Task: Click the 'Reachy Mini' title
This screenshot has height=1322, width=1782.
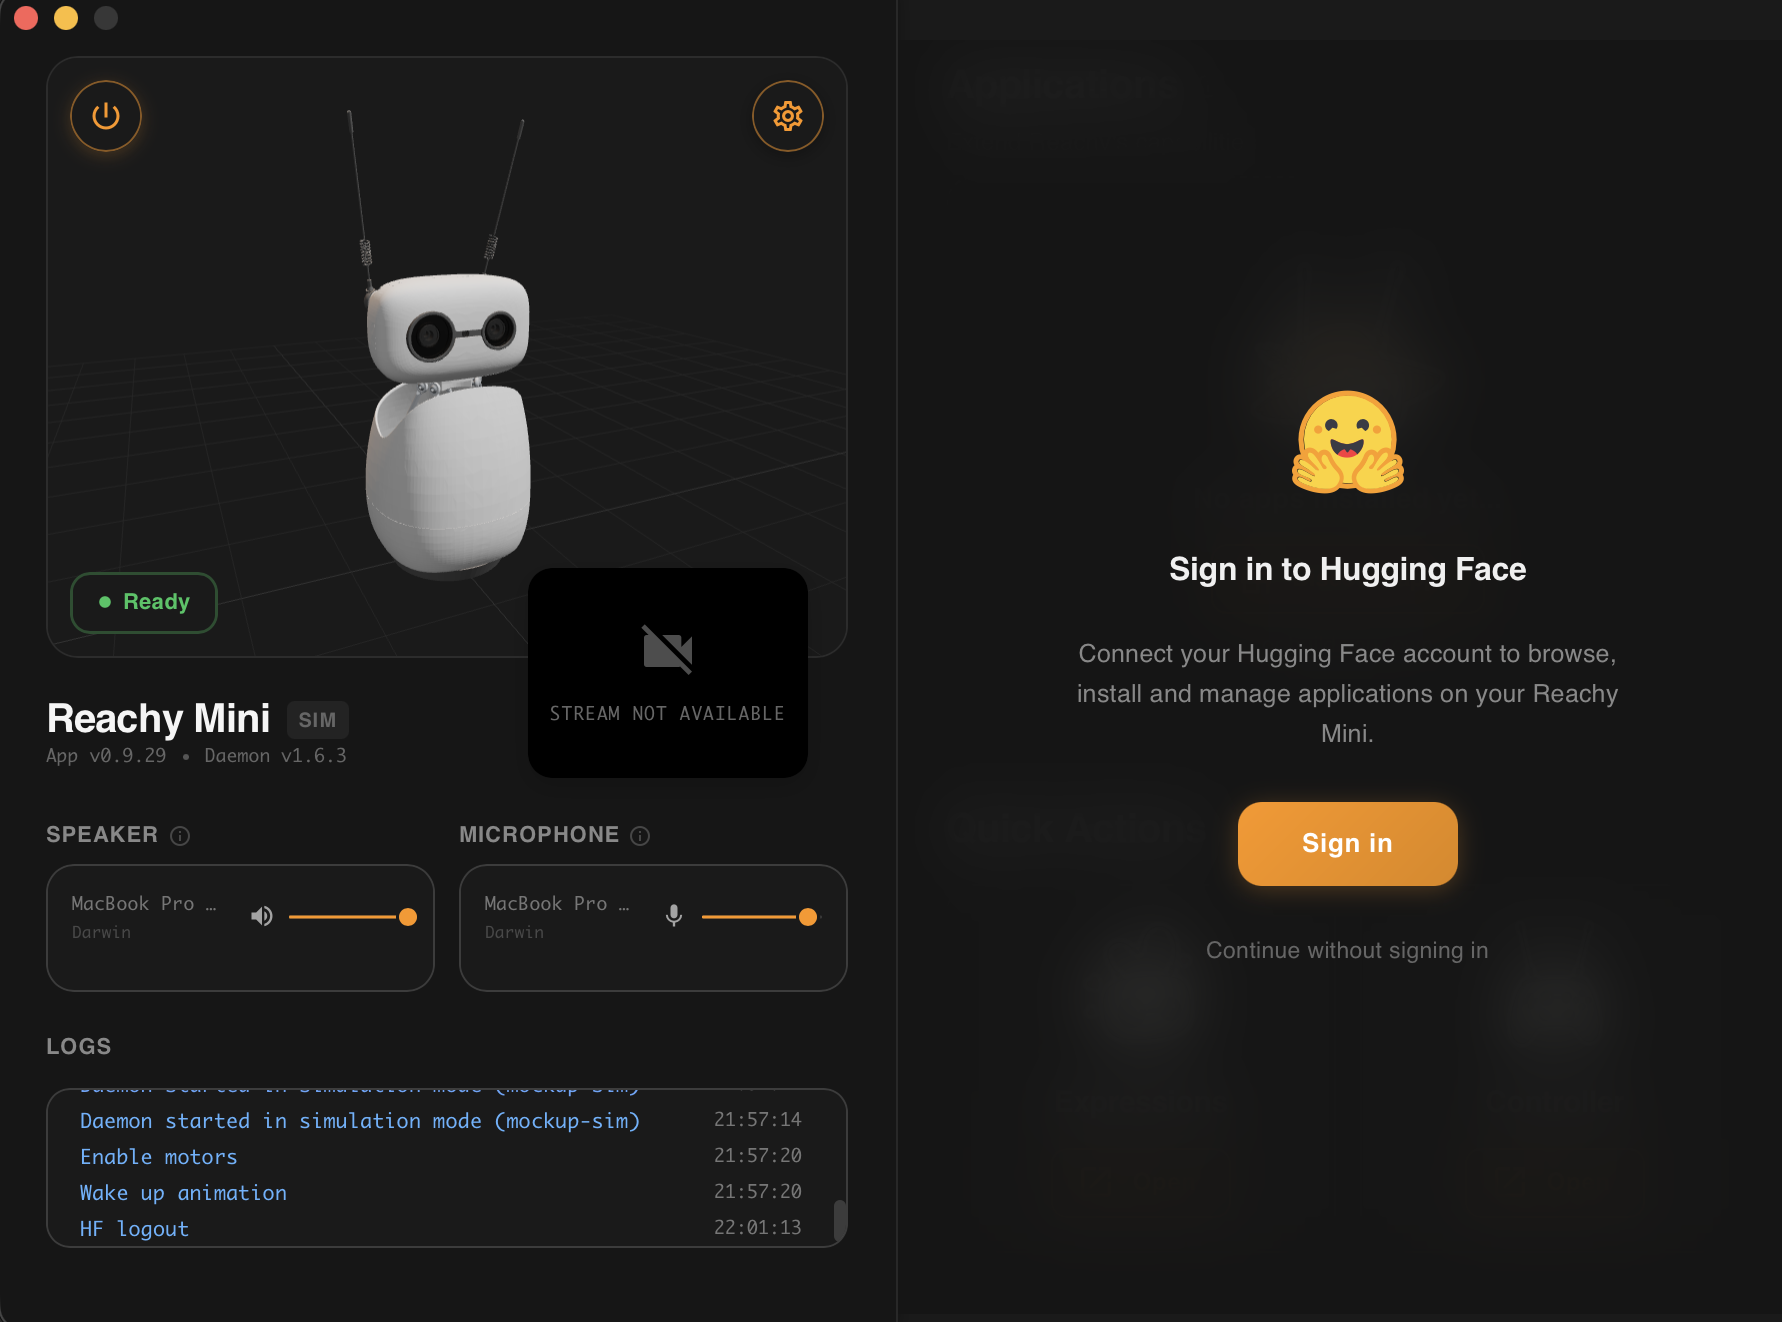Action: [x=159, y=718]
